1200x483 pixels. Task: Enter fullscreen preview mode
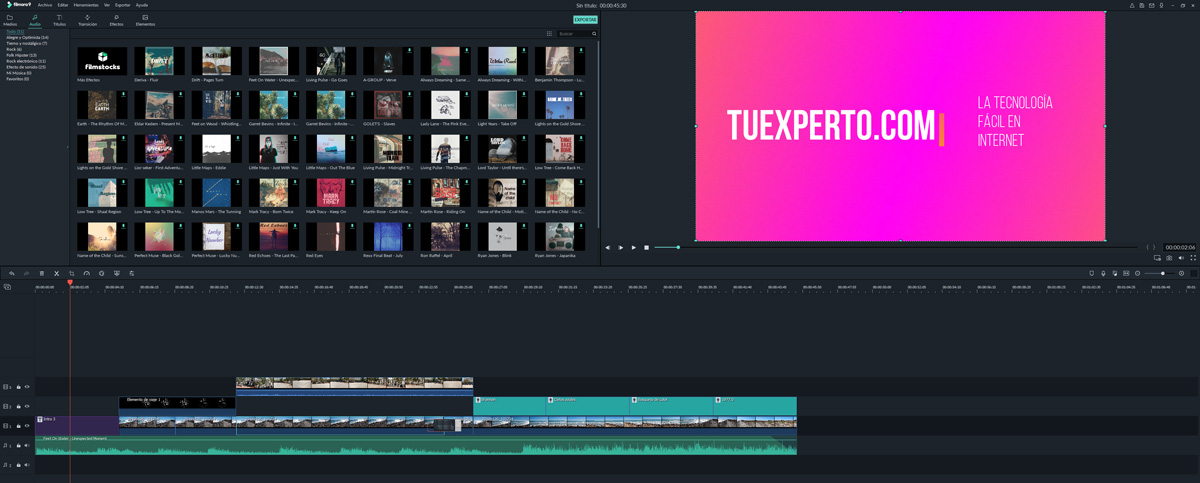pos(1193,258)
